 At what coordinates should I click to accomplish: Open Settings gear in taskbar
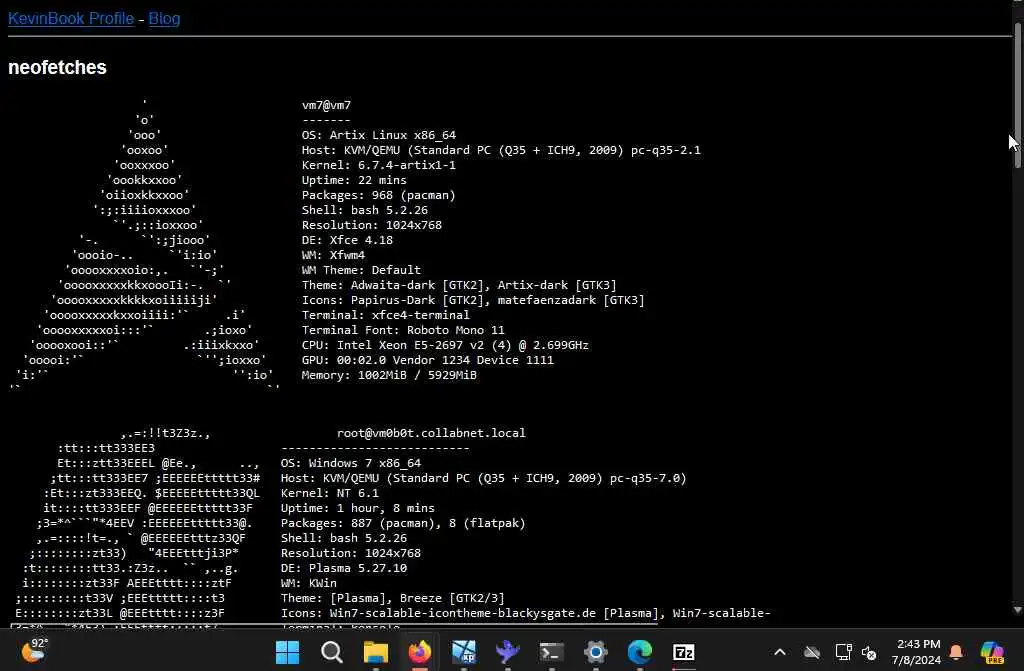(x=596, y=652)
